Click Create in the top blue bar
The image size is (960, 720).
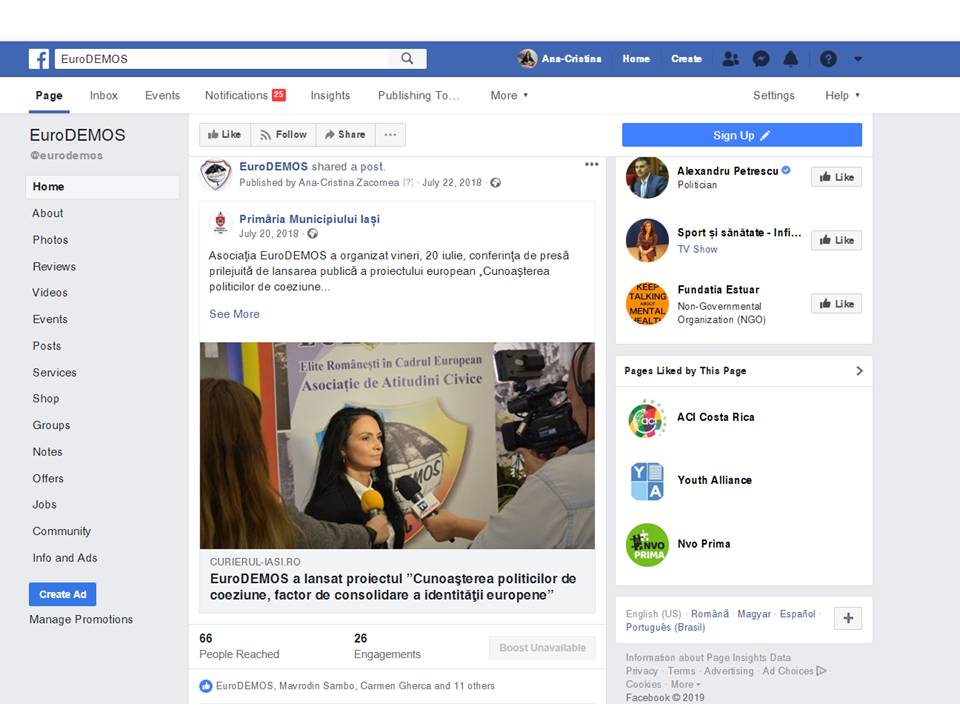coord(686,59)
